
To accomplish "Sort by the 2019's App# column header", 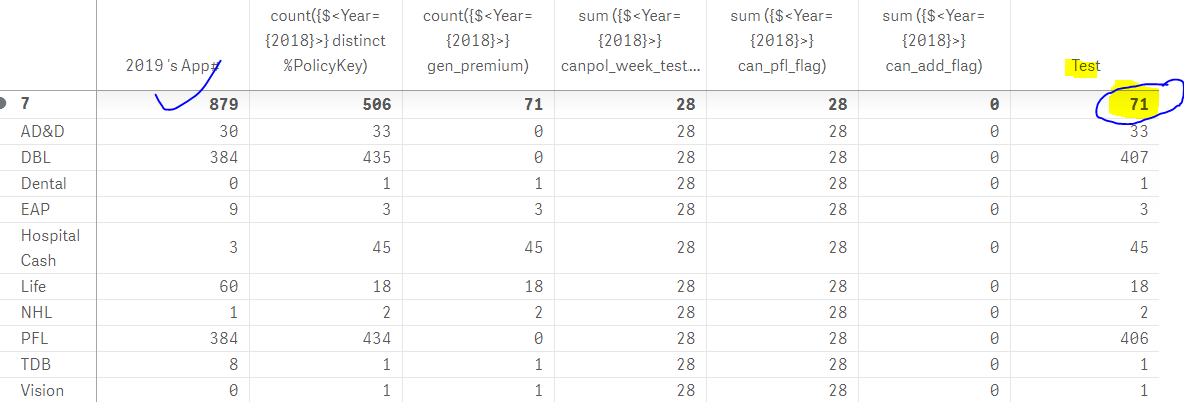I will tap(173, 66).
